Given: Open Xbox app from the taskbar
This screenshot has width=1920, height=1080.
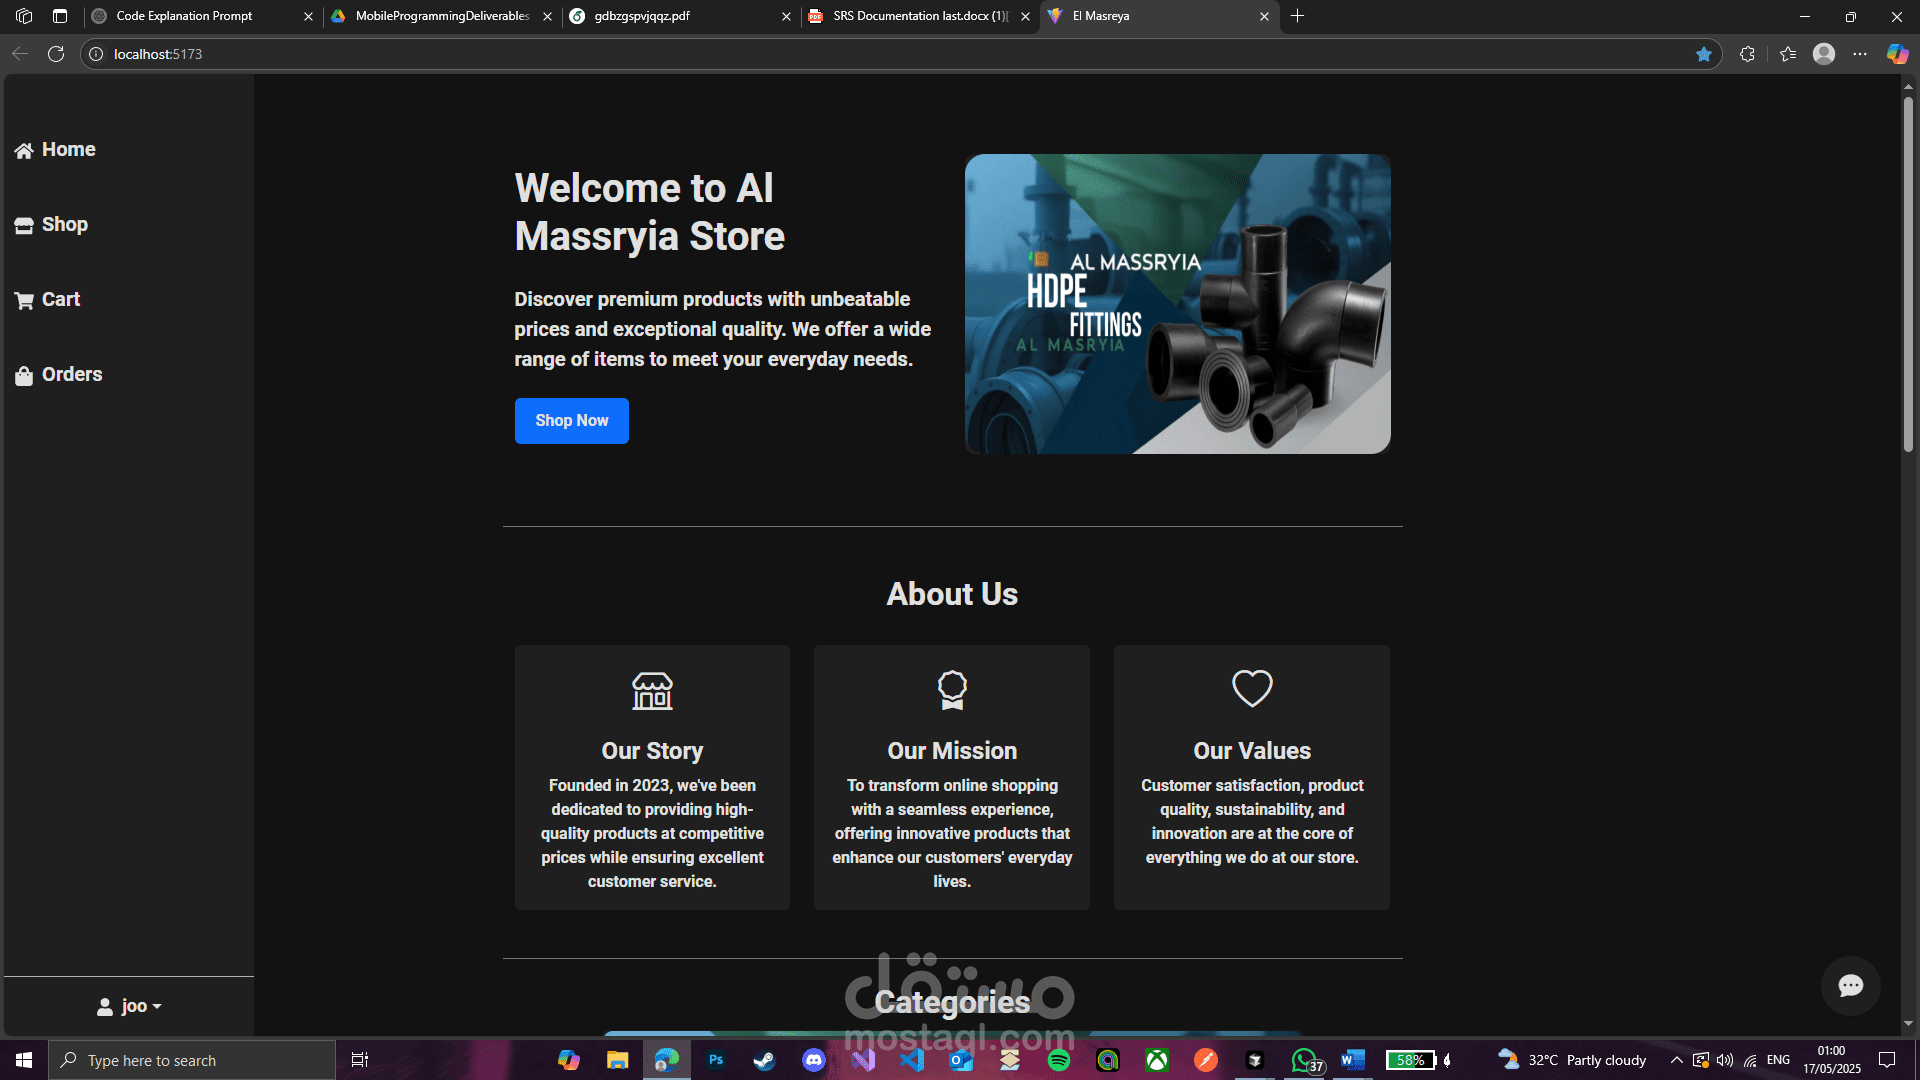Looking at the screenshot, I should 1157,1060.
